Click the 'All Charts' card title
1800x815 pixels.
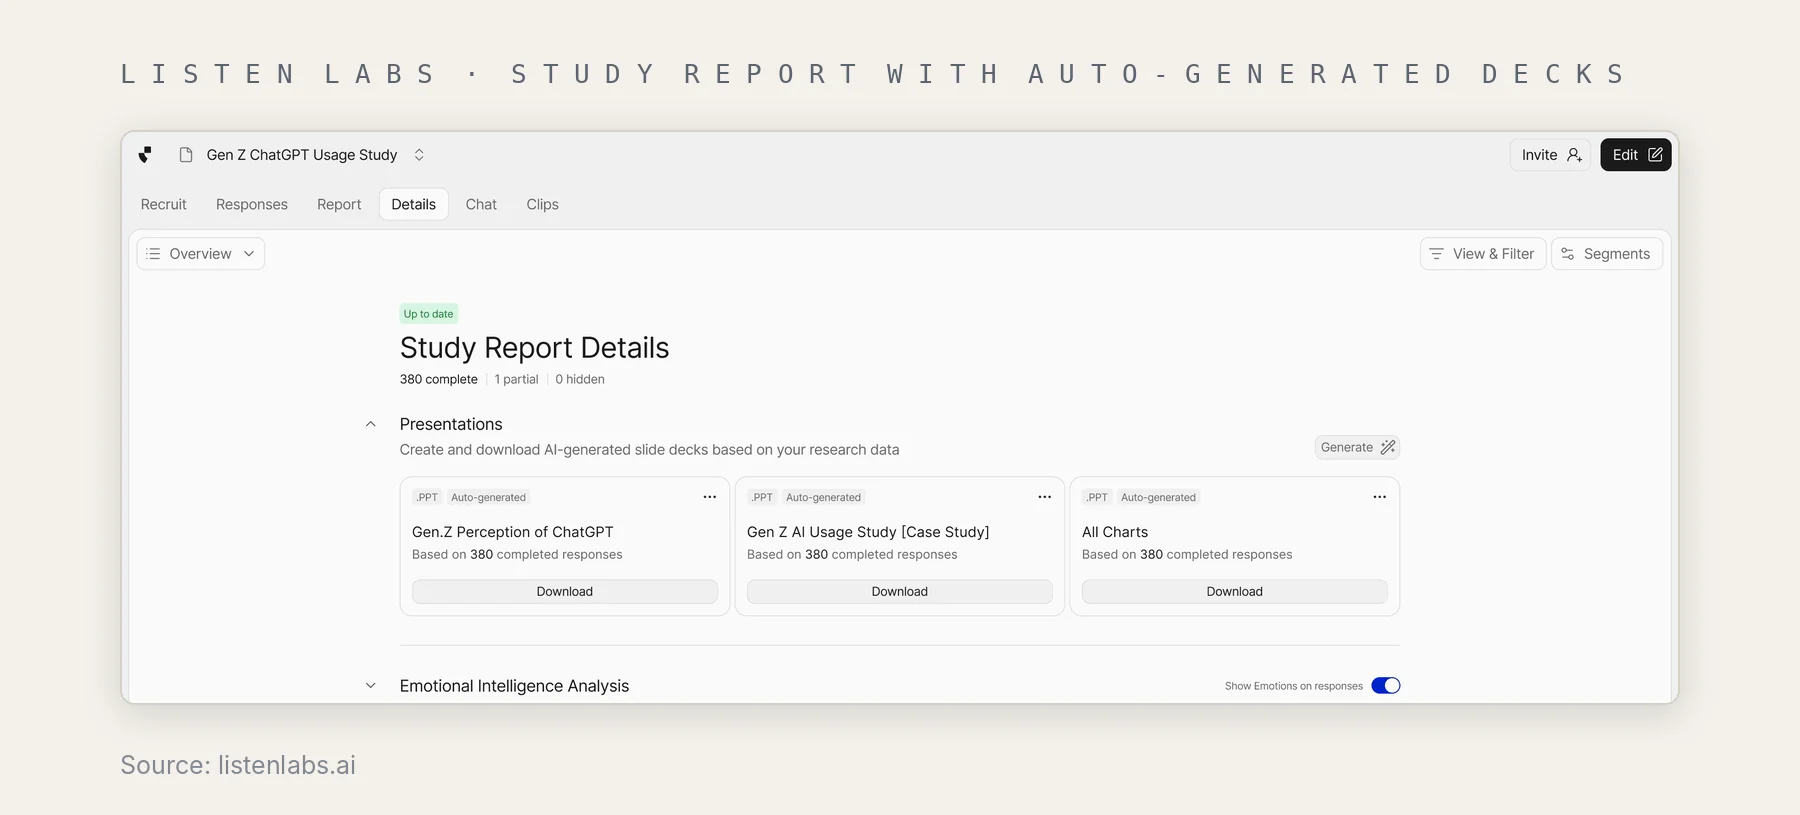coord(1115,532)
